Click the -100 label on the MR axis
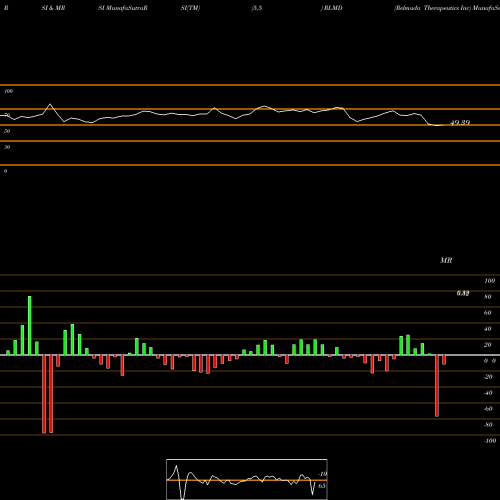Viewport: 500px width, 500px height. pos(490,441)
